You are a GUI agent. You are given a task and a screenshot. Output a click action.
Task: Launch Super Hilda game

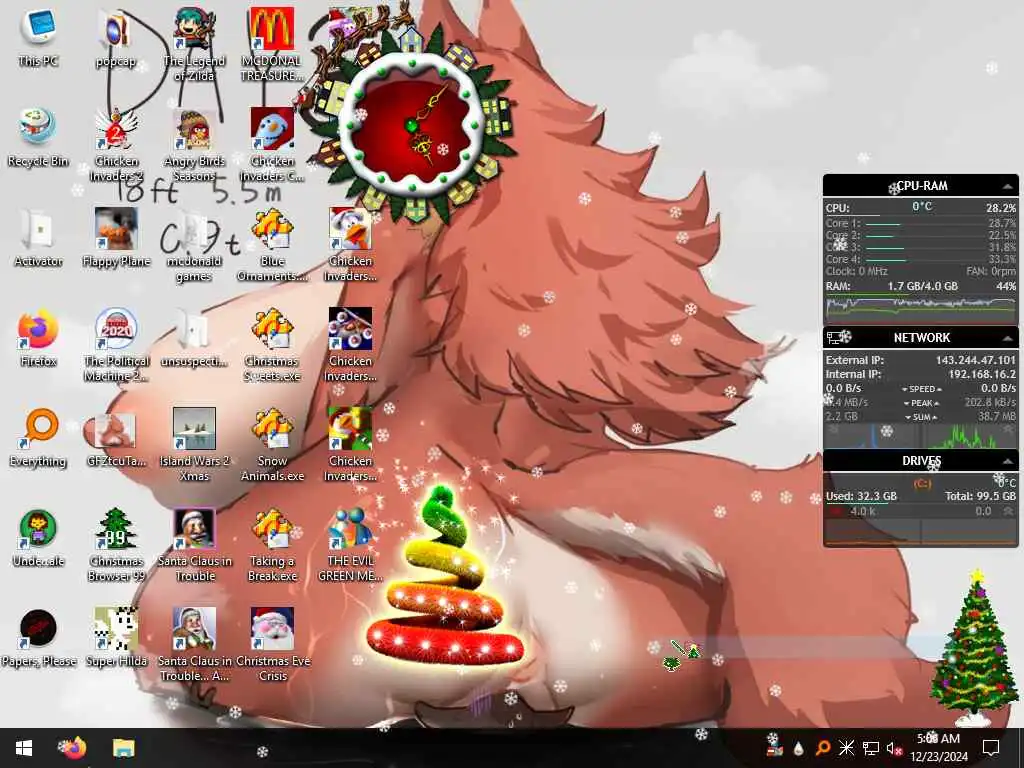click(116, 637)
